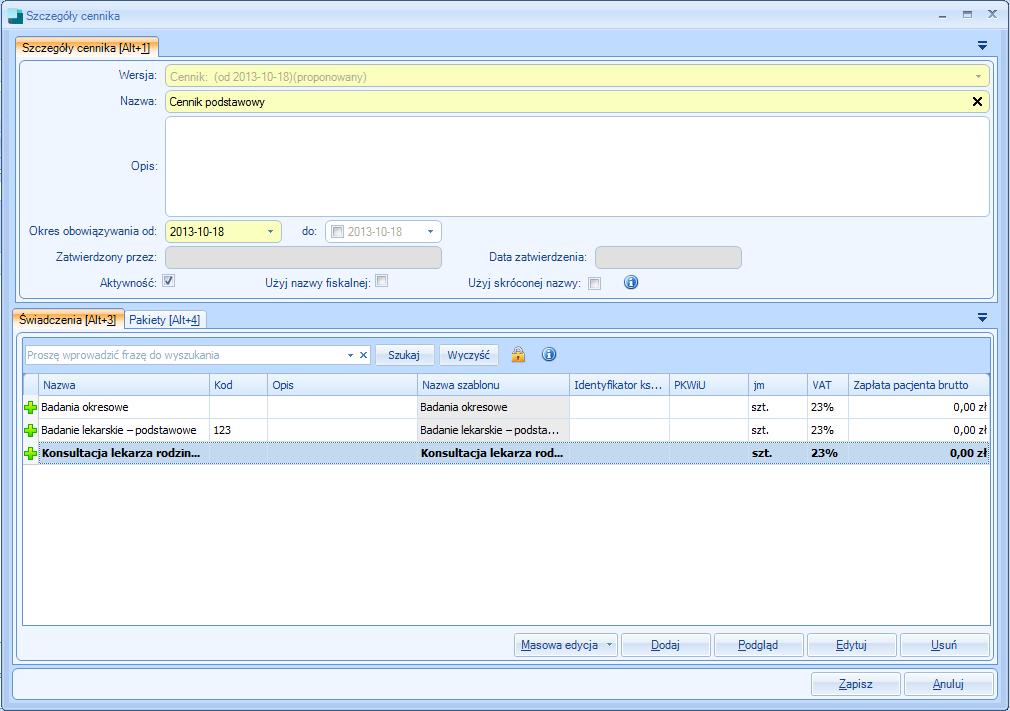
Task: Click the Dodaj button
Action: point(665,645)
